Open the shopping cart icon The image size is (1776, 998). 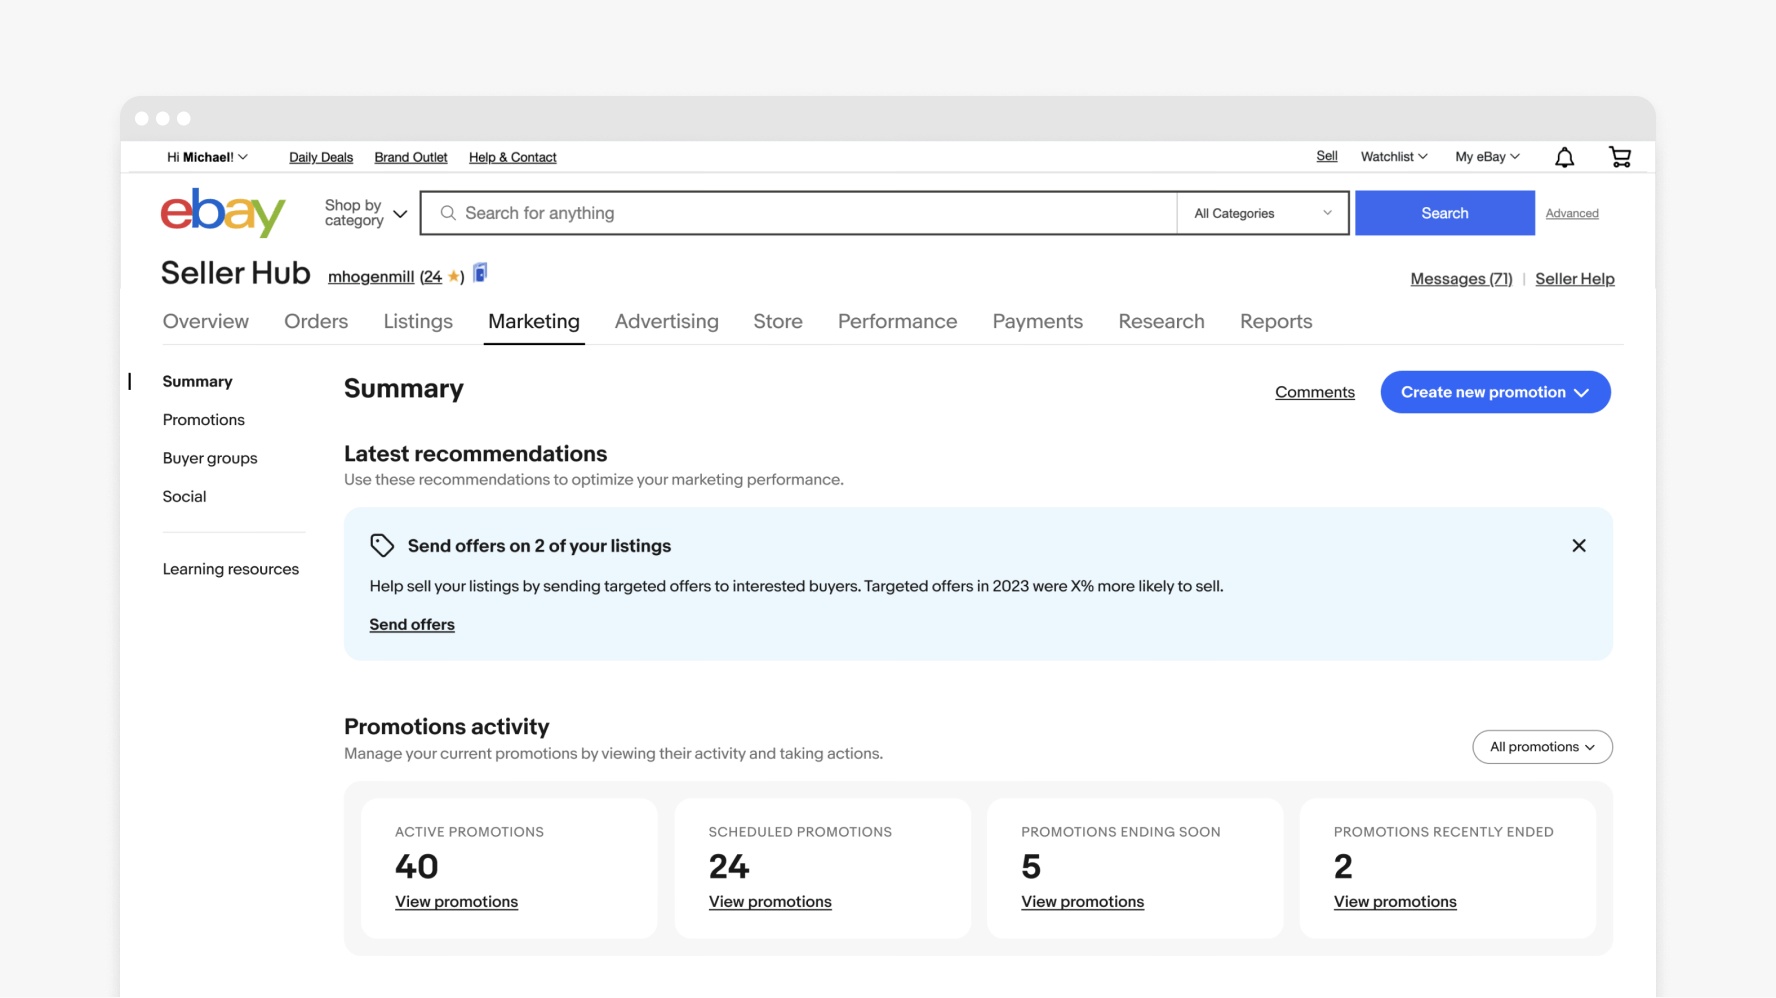coord(1619,157)
